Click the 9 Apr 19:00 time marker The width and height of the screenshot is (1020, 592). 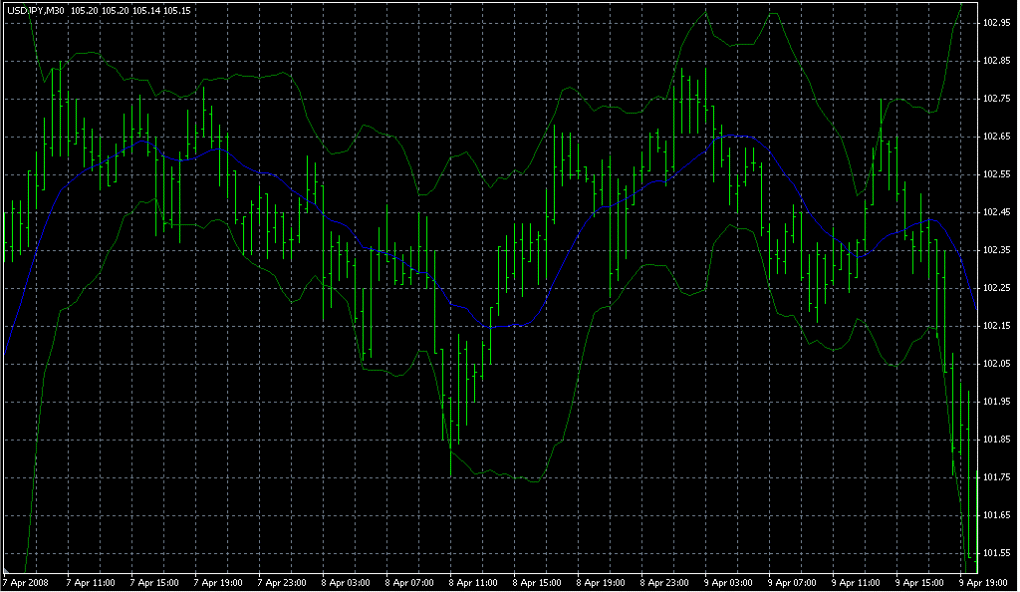984,582
